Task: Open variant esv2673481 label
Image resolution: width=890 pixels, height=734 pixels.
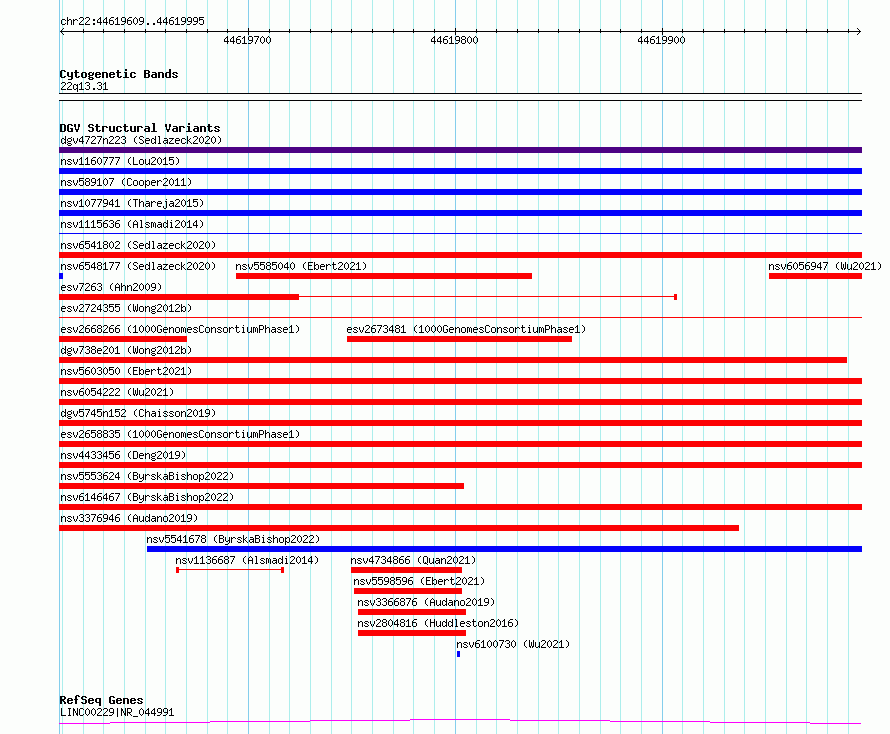Action: click(466, 329)
